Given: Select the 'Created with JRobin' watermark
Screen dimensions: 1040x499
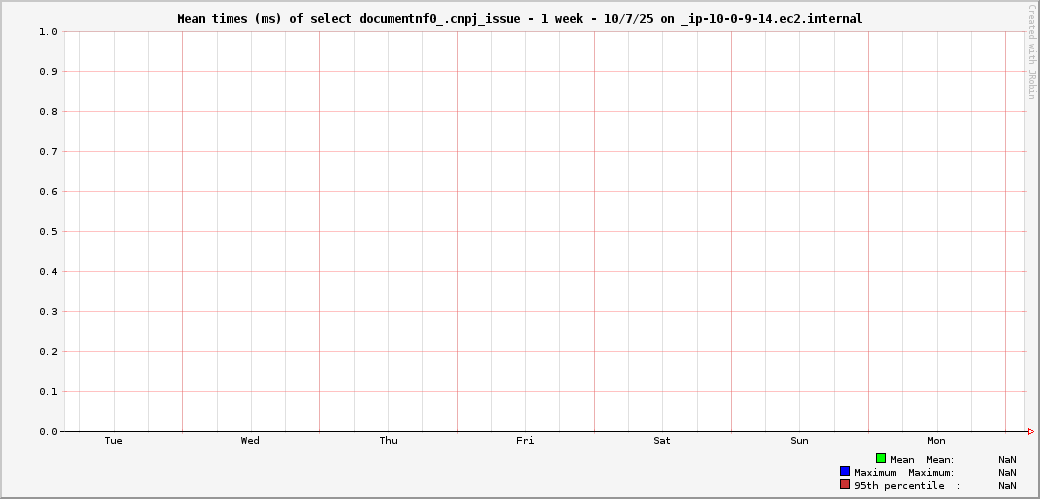Looking at the screenshot, I should pyautogui.click(x=1031, y=52).
